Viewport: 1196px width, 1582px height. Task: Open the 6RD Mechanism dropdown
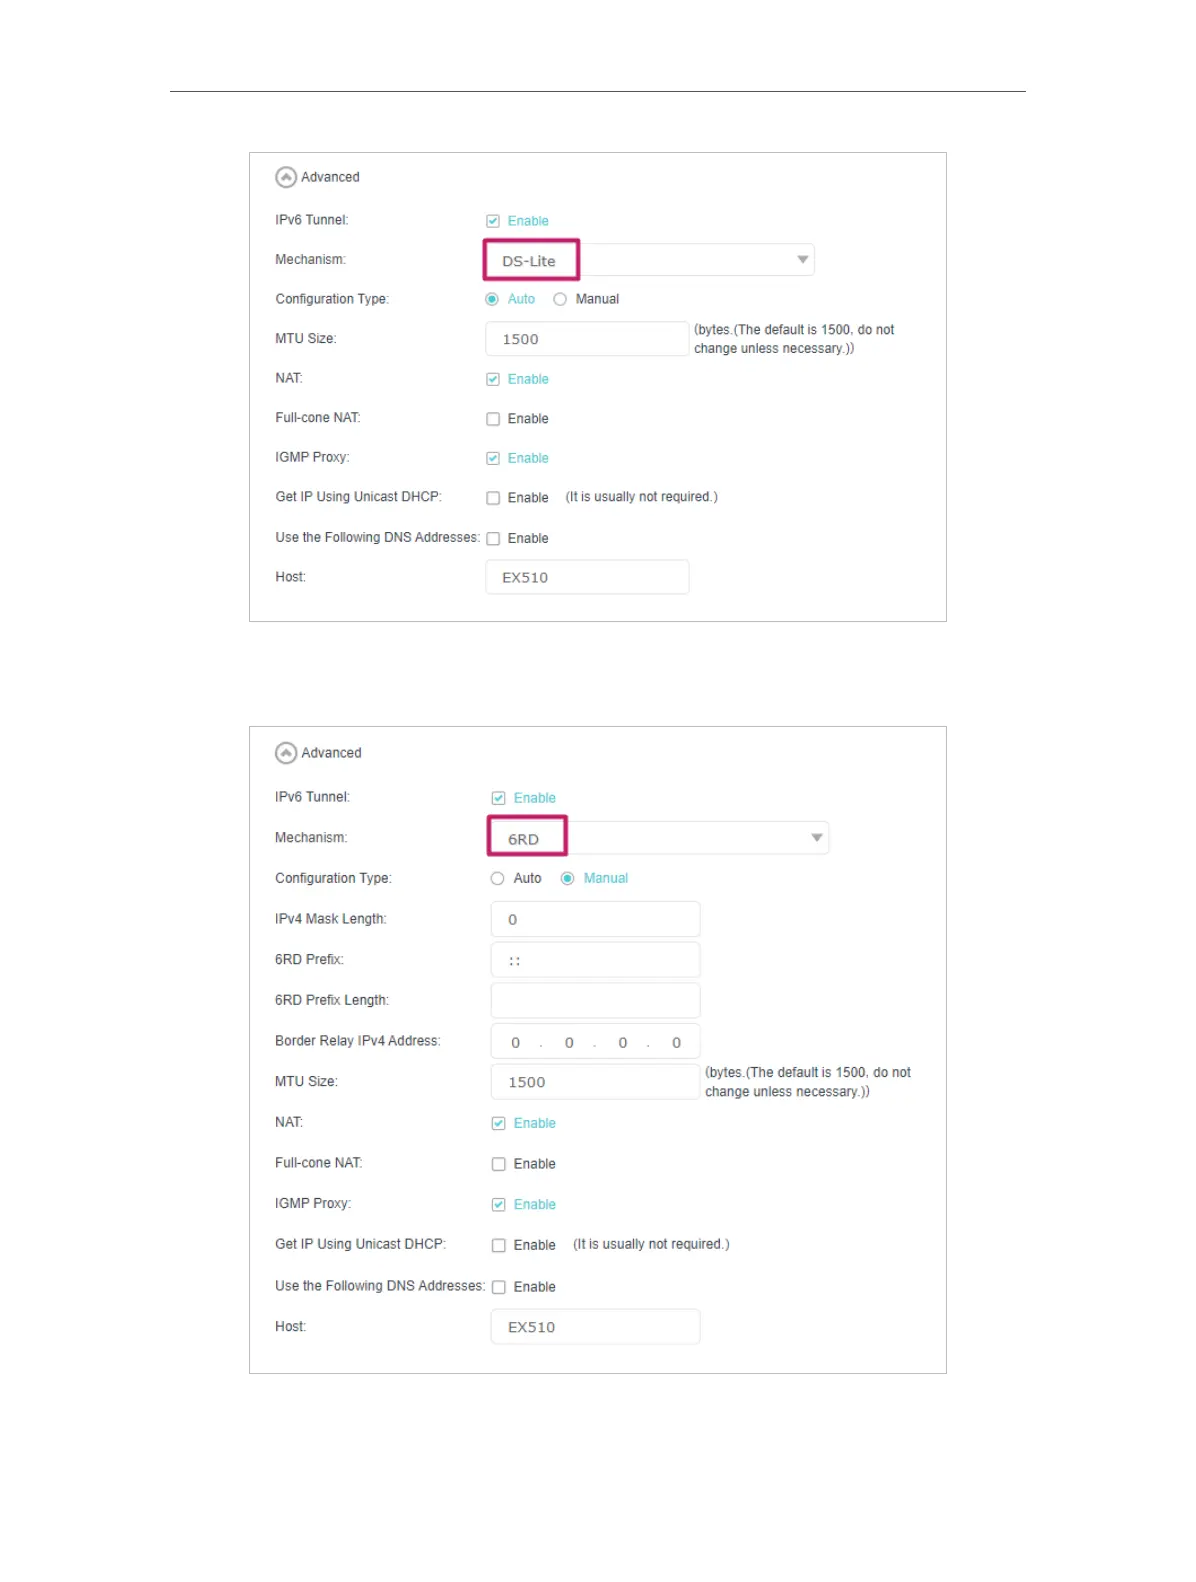tap(817, 838)
